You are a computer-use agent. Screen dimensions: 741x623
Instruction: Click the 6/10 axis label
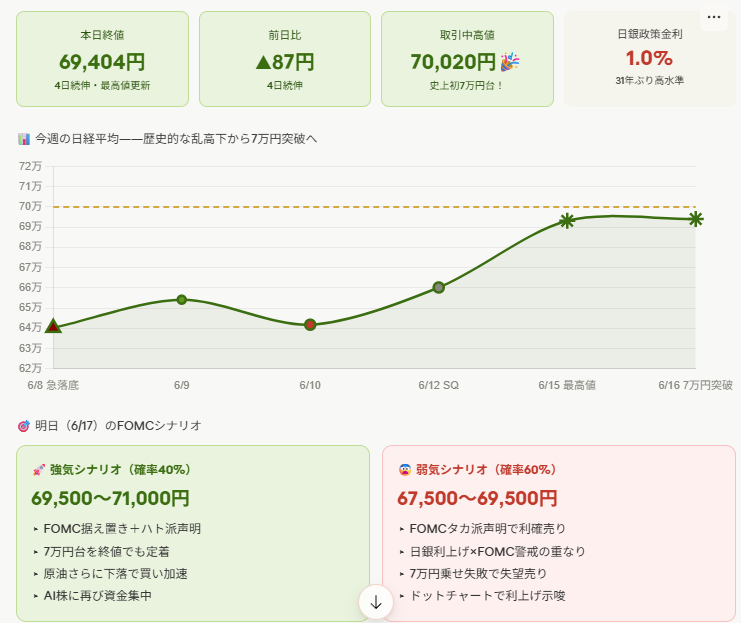click(x=310, y=385)
